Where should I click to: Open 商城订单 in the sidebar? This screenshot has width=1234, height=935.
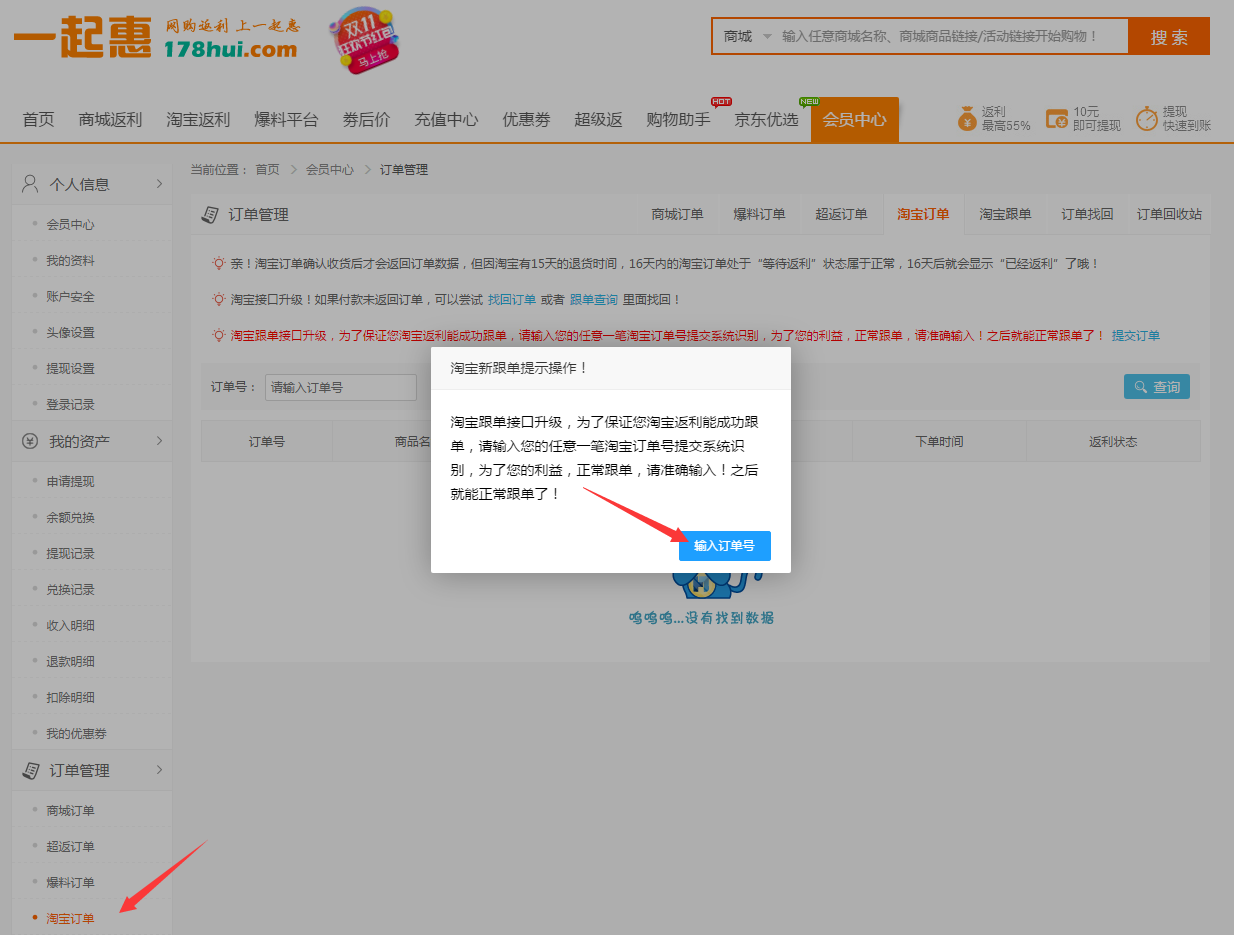pos(70,811)
